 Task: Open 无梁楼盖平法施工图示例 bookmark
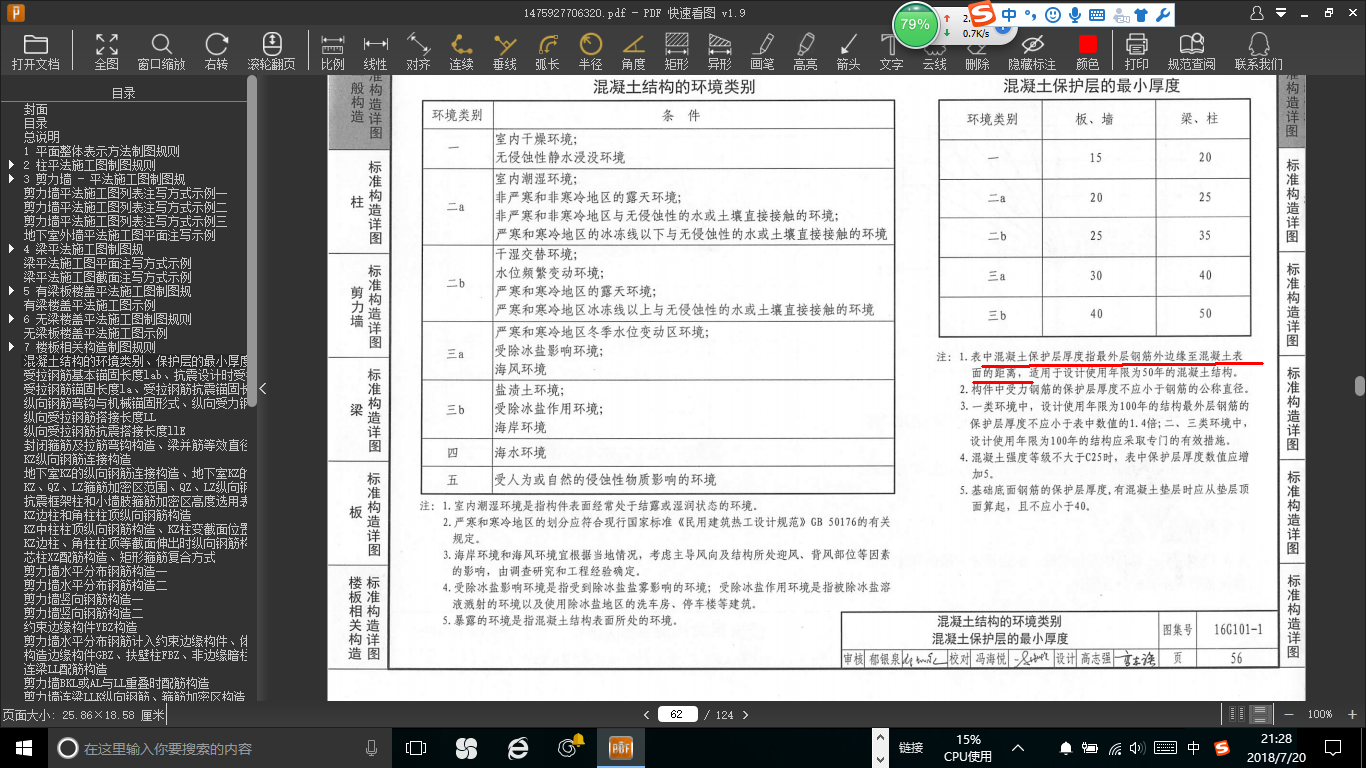[96, 333]
